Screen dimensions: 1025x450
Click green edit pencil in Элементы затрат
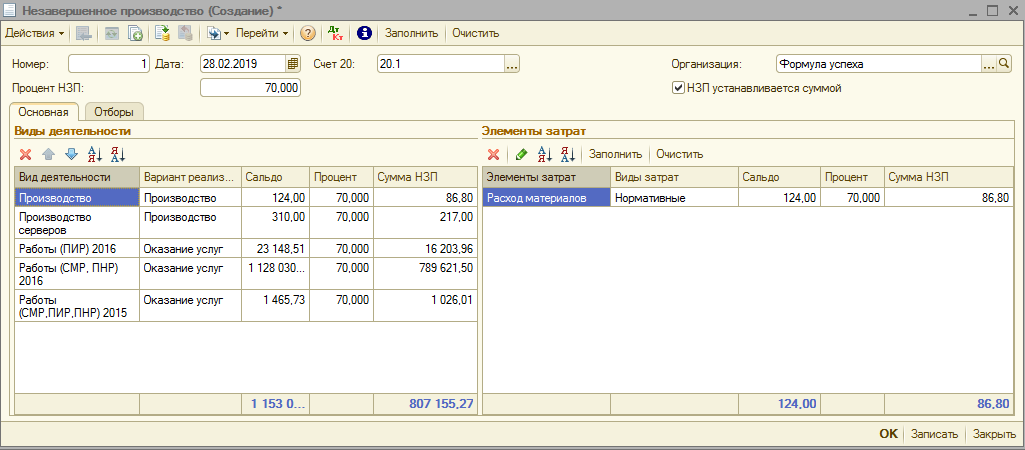click(x=520, y=154)
